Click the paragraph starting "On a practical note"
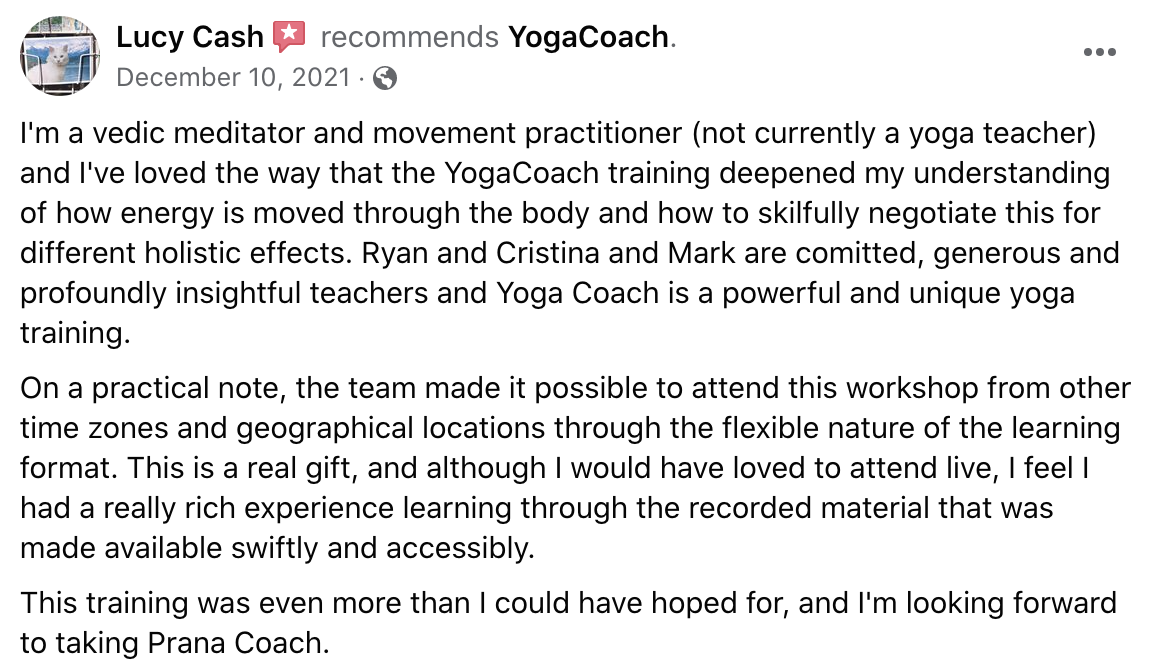 (x=575, y=468)
